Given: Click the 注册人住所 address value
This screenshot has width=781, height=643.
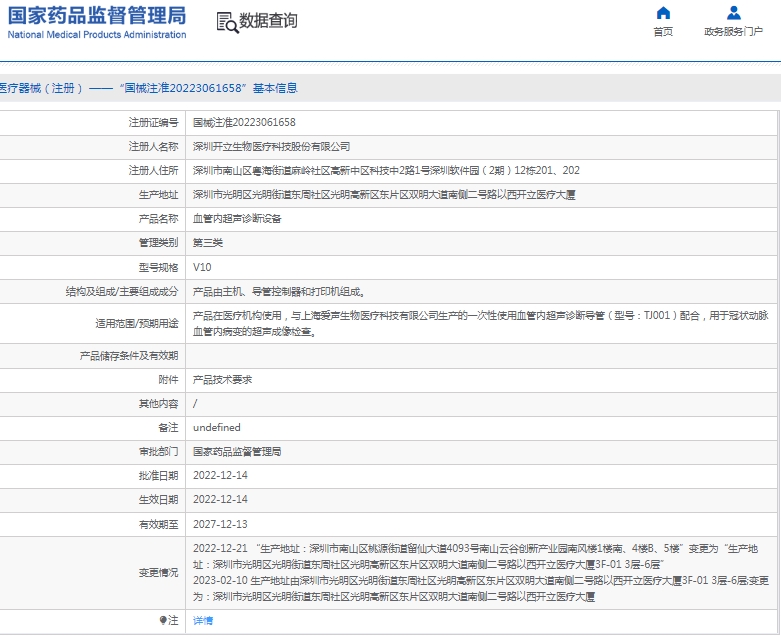Looking at the screenshot, I should (386, 170).
